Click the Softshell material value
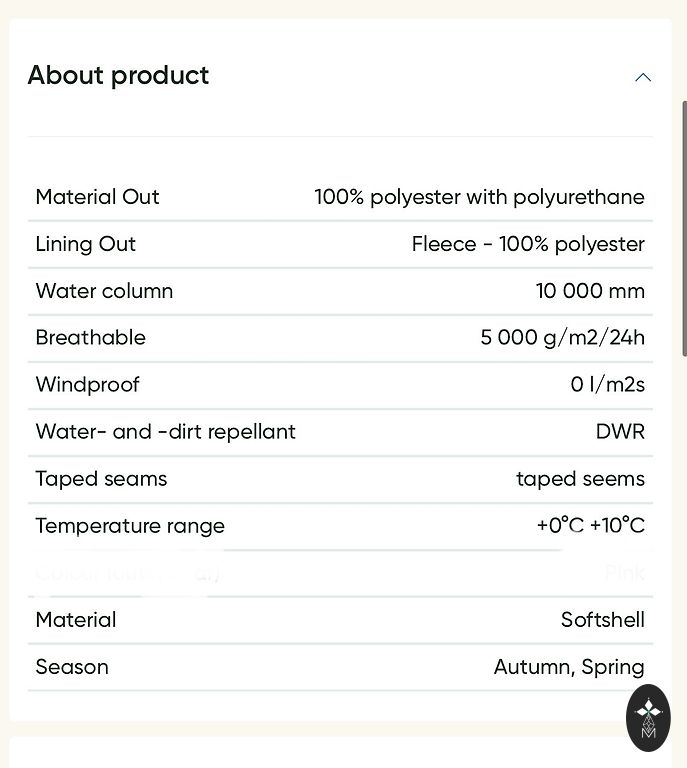The height and width of the screenshot is (768, 687). coord(602,620)
